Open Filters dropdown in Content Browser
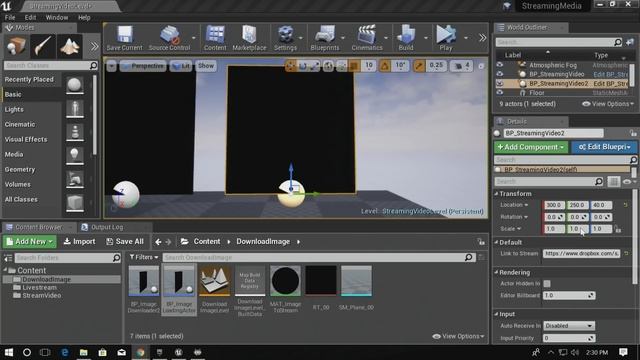 point(144,257)
